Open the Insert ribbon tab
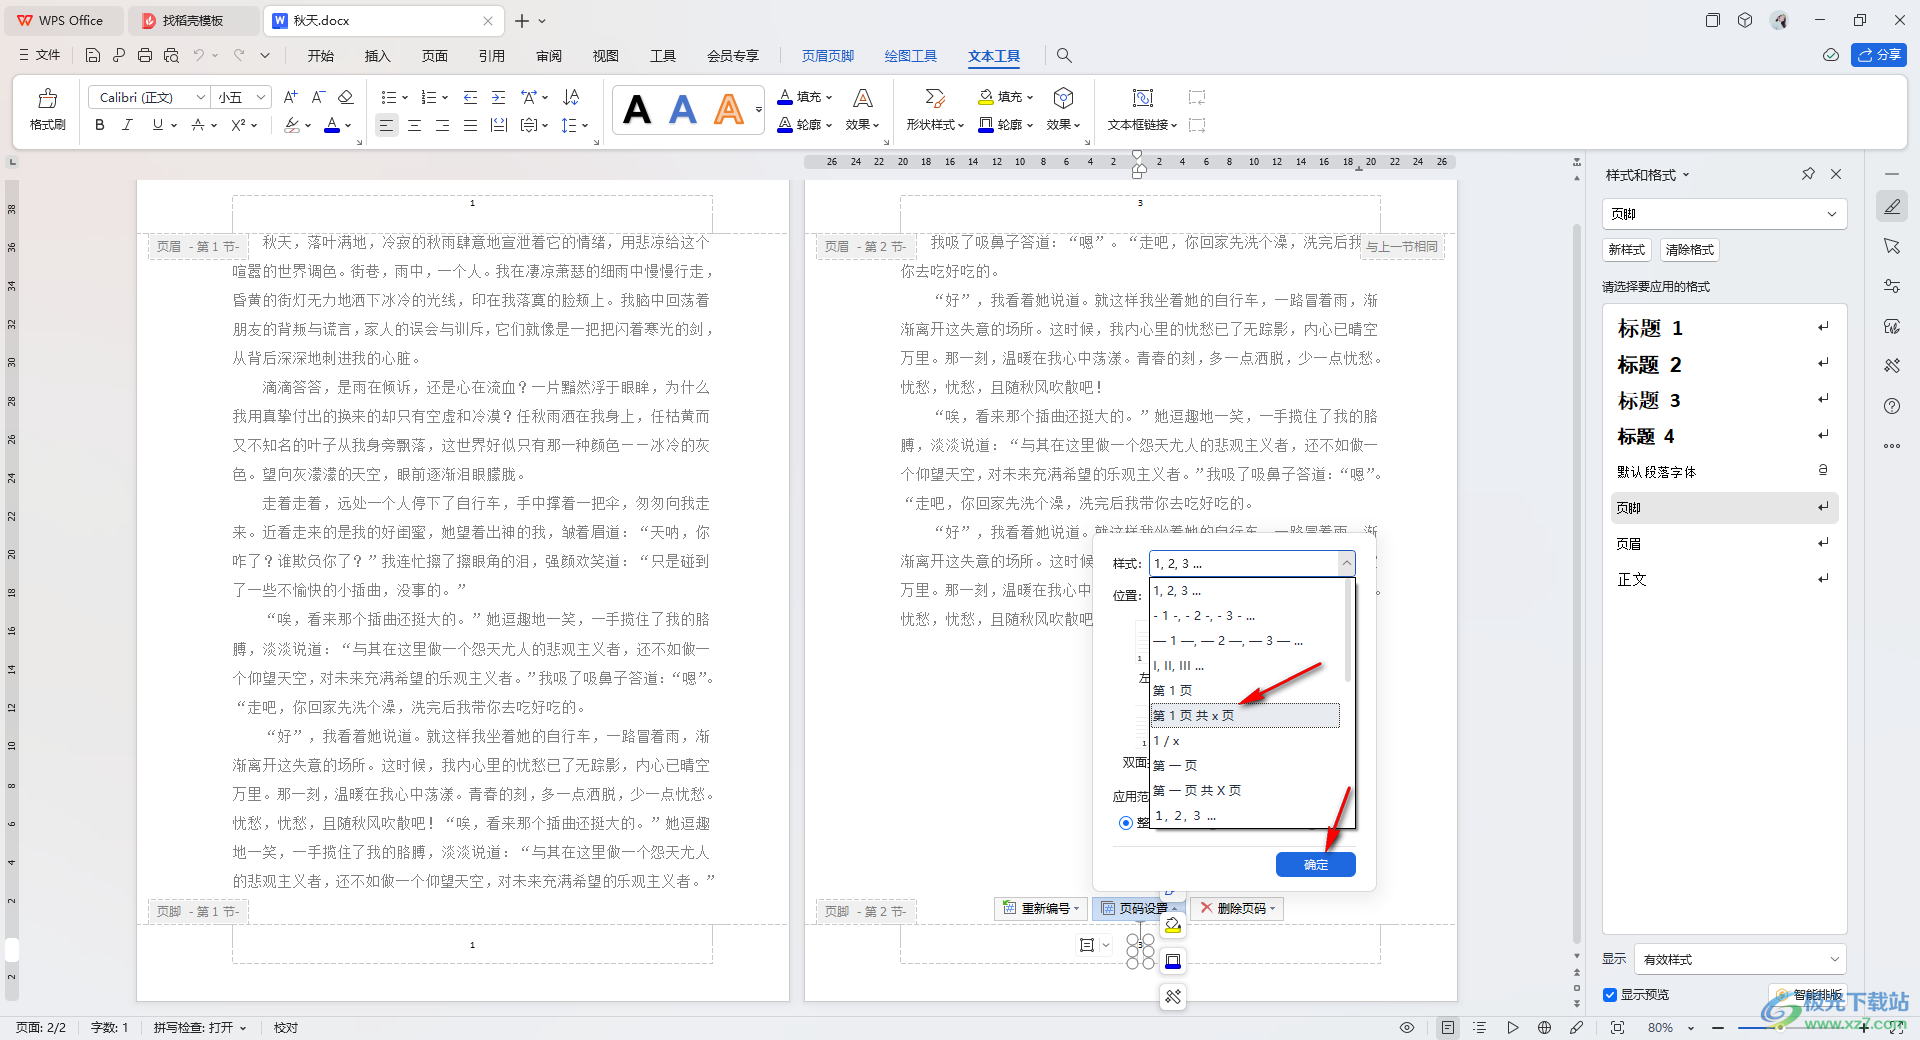 pos(378,56)
